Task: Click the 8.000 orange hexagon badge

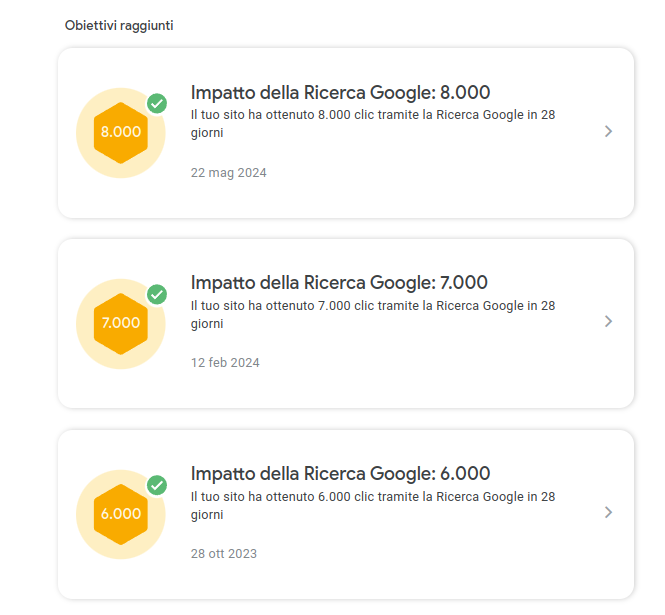Action: 121,133
